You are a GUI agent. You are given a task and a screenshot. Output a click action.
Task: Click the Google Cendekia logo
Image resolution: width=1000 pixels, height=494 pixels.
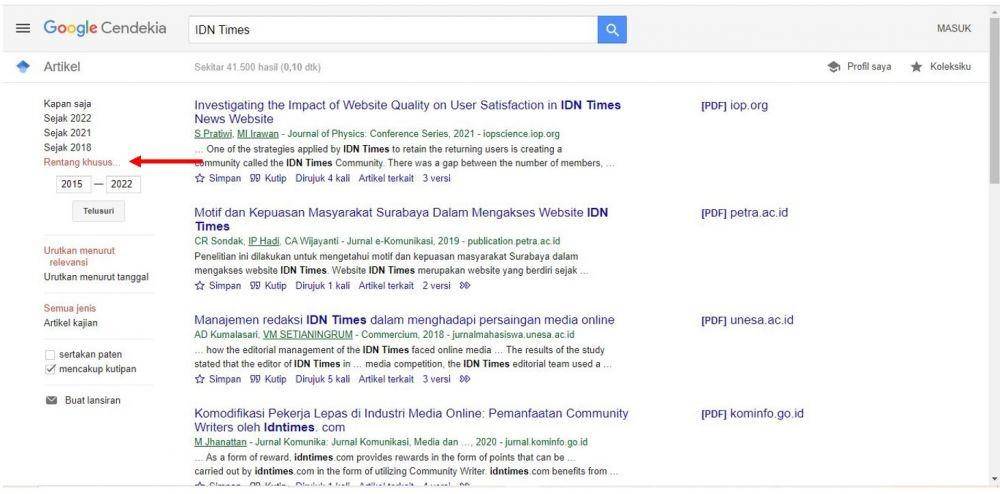[105, 29]
